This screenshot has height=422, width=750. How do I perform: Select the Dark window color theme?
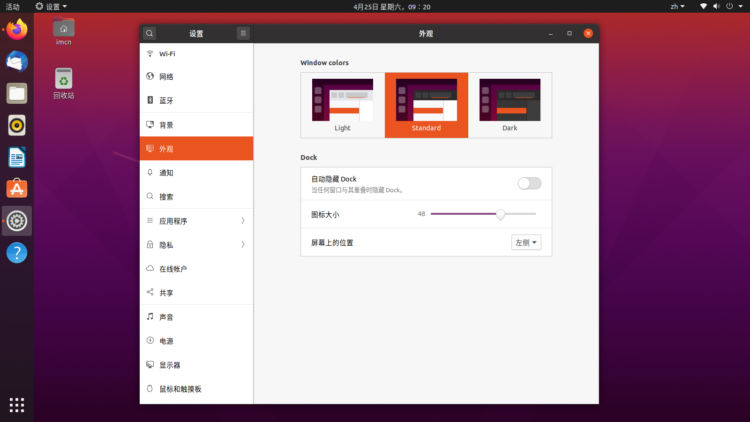[509, 105]
